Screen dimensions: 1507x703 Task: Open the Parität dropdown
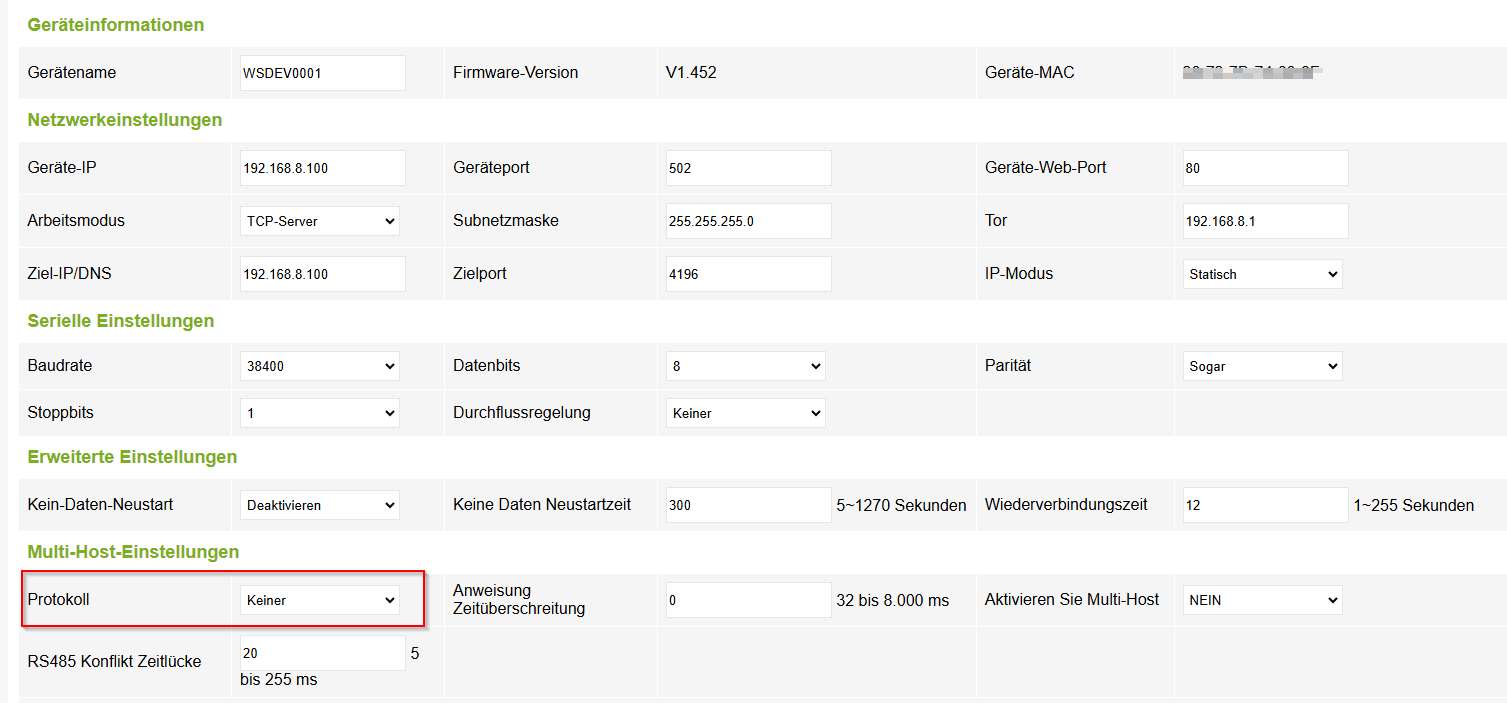pyautogui.click(x=1262, y=366)
